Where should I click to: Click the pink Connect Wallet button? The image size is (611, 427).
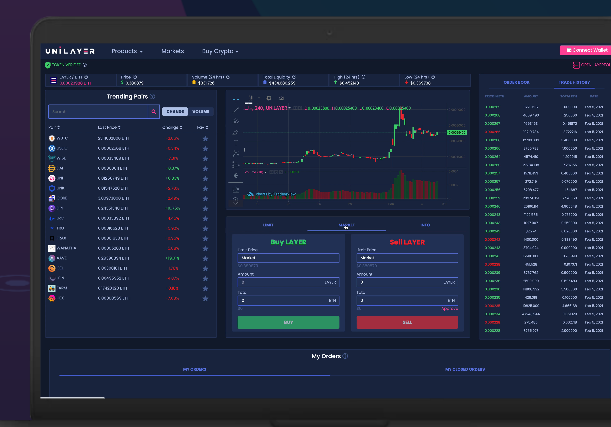(585, 49)
